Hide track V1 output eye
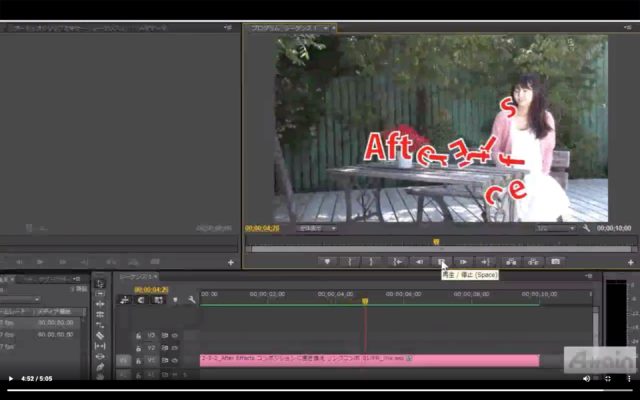Screen dimensions: 640x400 tap(175, 360)
